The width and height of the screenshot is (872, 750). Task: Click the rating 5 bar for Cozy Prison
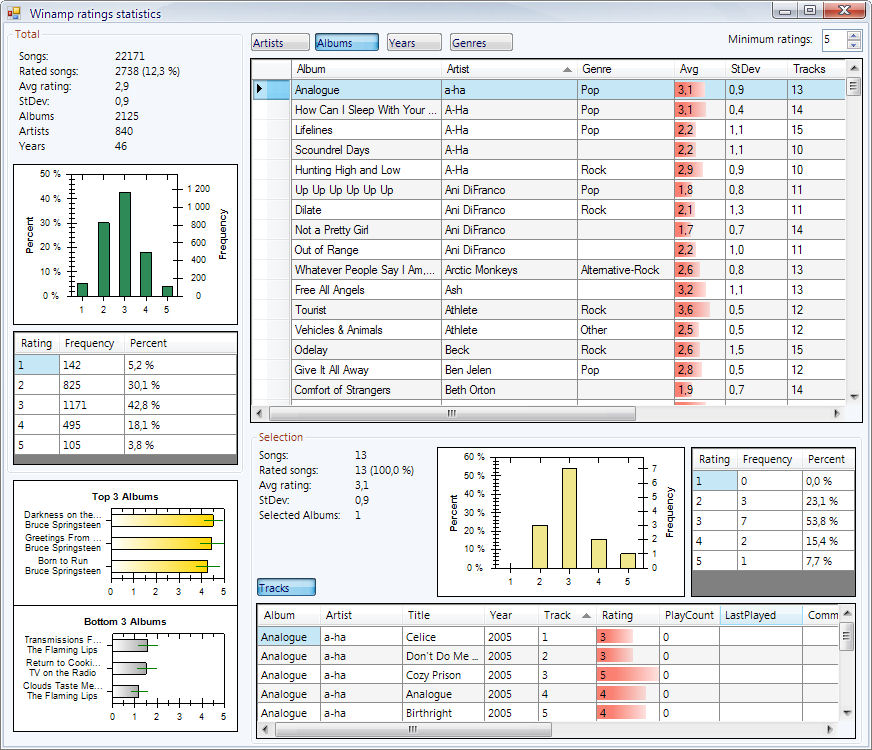[x=627, y=675]
